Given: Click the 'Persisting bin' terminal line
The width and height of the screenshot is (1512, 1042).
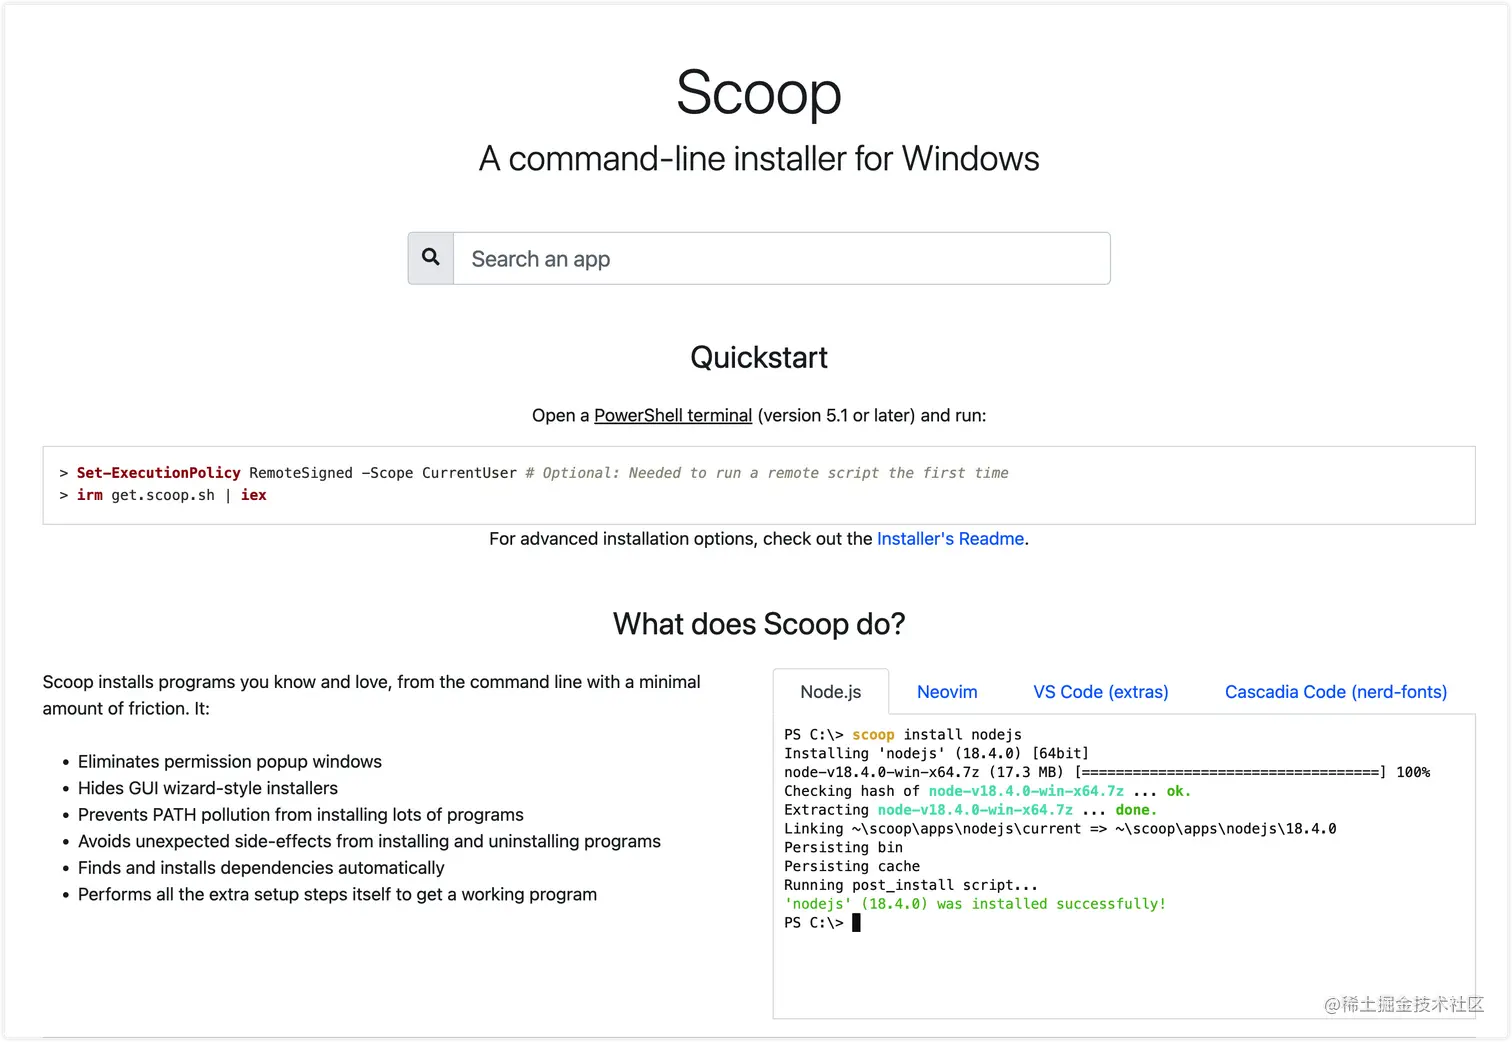Looking at the screenshot, I should 843,848.
